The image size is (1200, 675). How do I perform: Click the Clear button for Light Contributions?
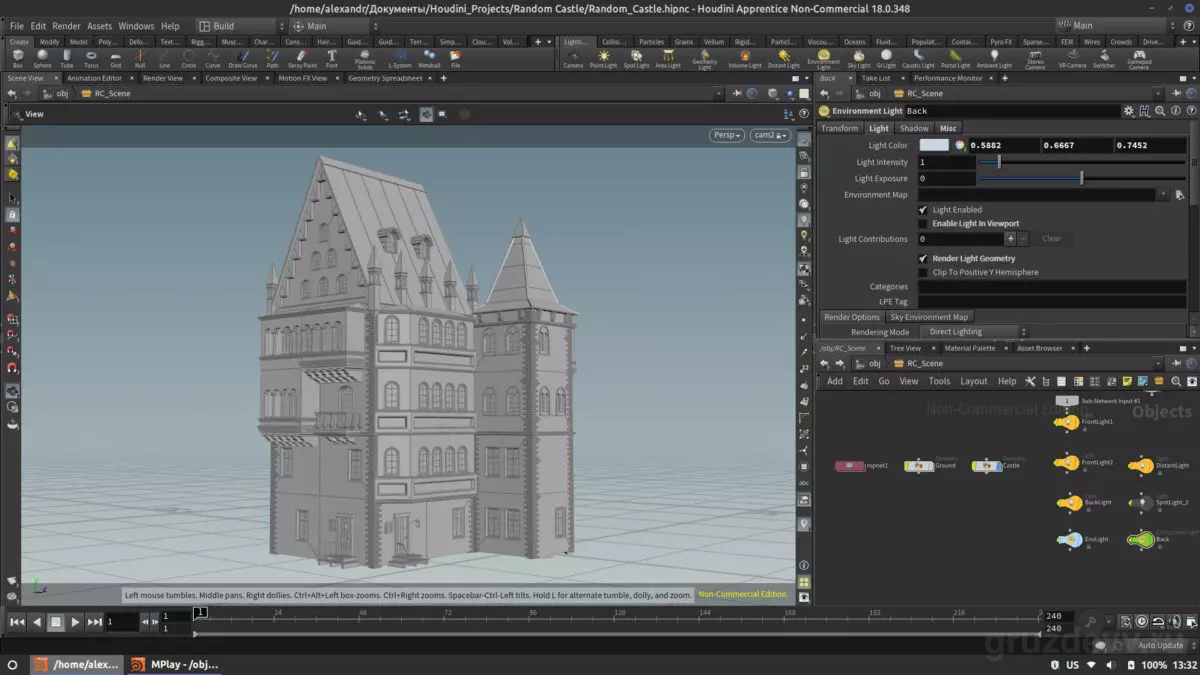[x=1051, y=239]
